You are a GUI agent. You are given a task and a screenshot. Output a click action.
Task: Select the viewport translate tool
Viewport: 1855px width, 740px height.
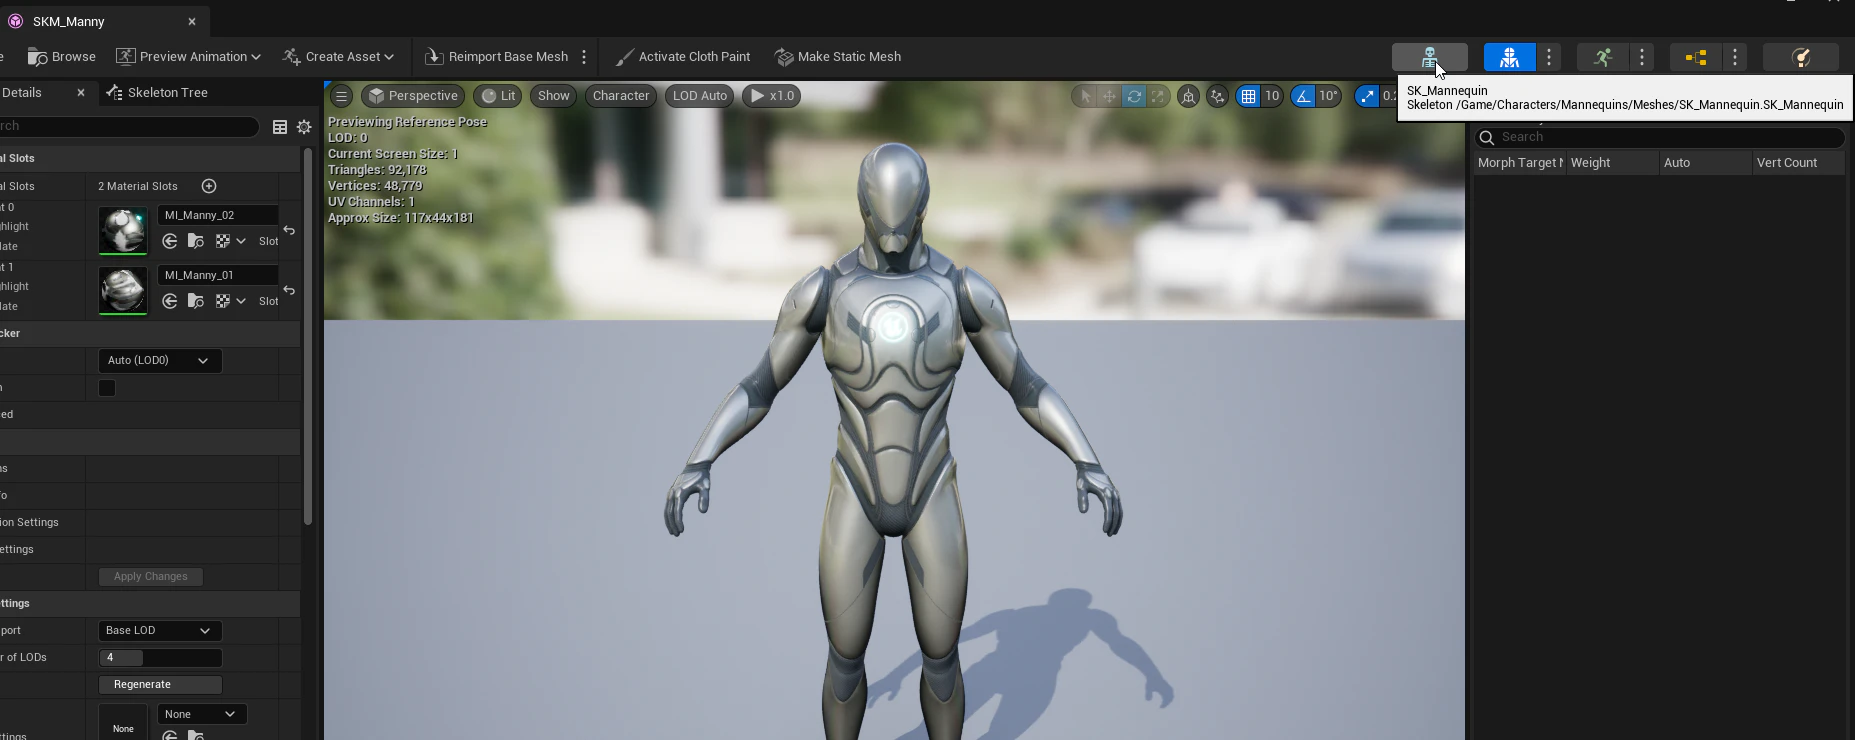click(x=1109, y=96)
